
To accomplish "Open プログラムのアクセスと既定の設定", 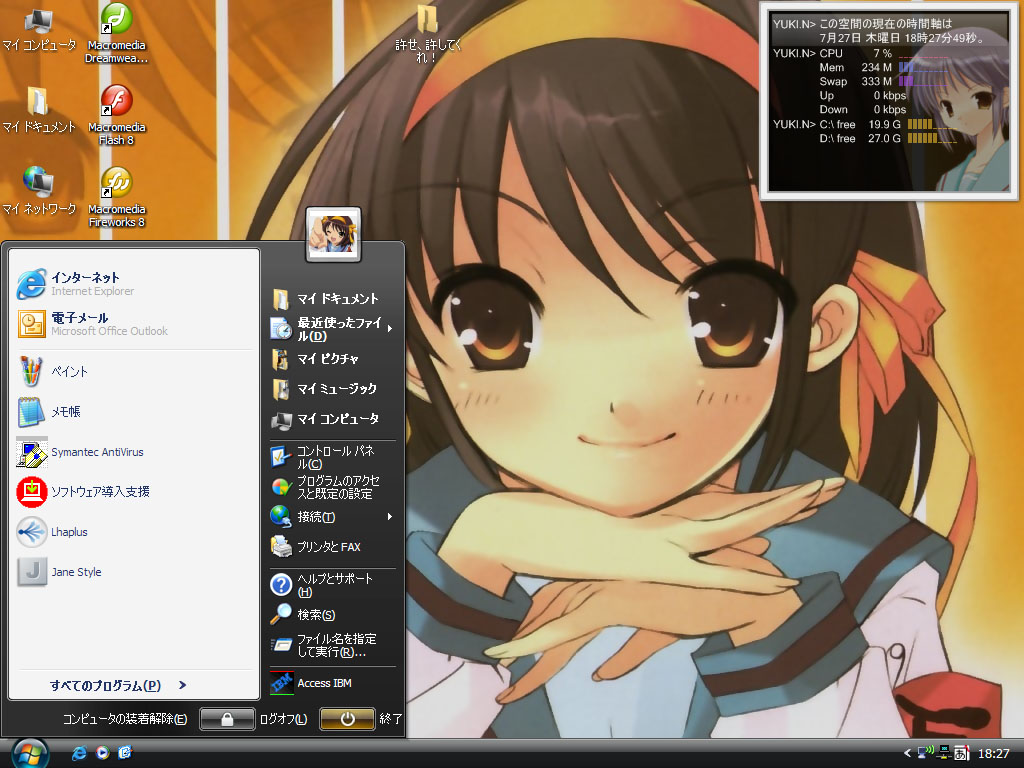I will pos(332,487).
